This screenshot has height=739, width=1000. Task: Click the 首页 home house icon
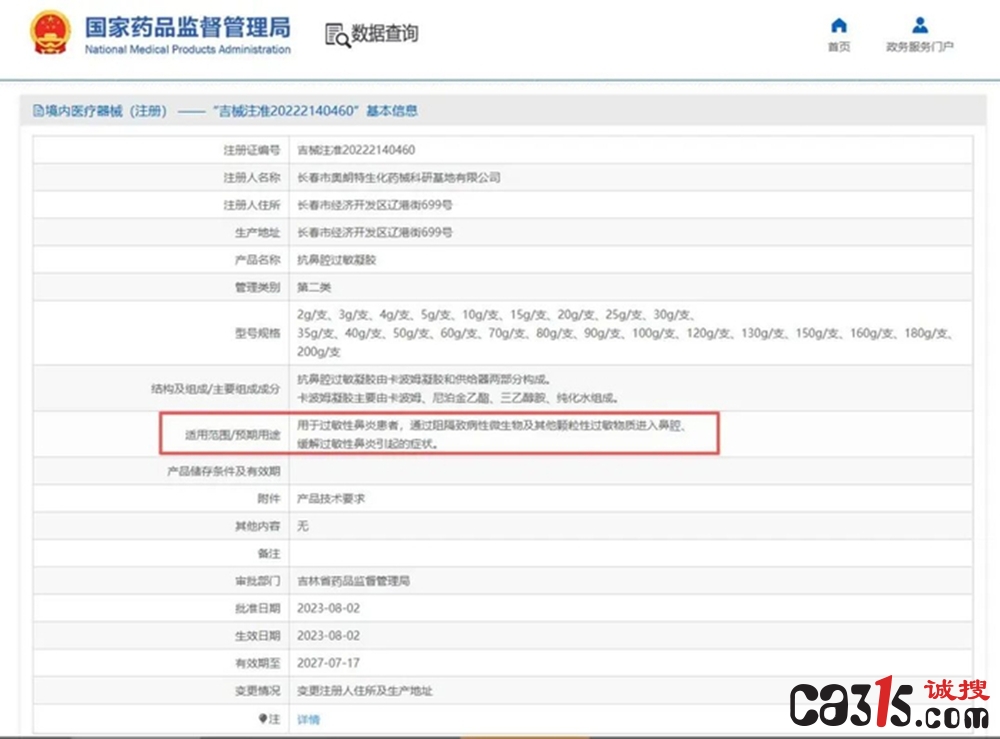pos(839,26)
